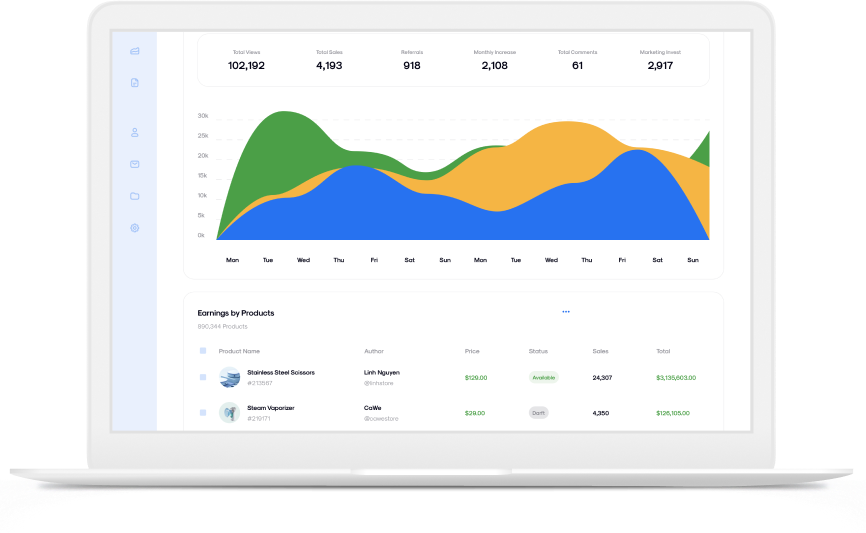Viewport: 866px width, 533px height.
Task: Select the Marketing Invest stat
Action: click(660, 60)
